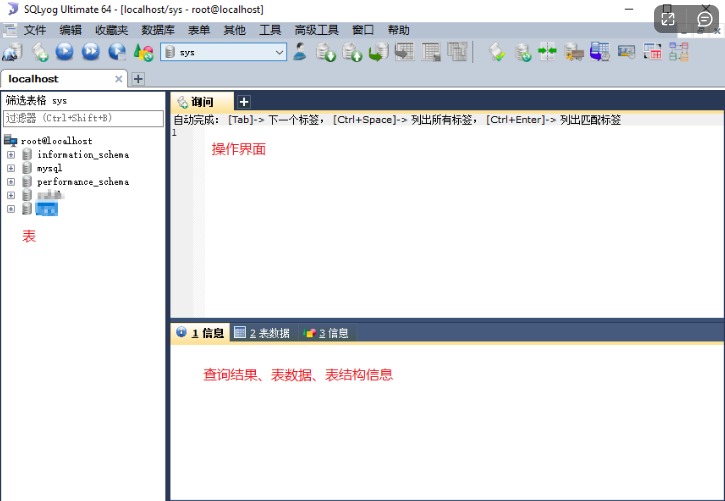Click the root@localhost server node
The height and width of the screenshot is (501, 725).
coord(56,141)
